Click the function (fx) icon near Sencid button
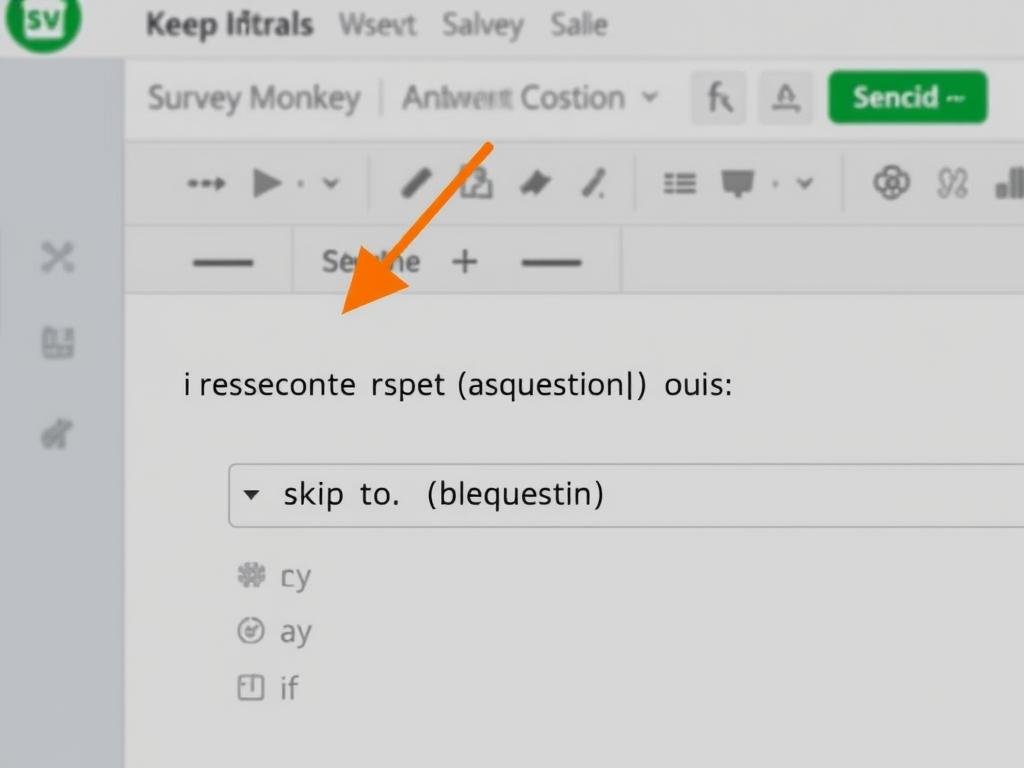 (x=719, y=97)
